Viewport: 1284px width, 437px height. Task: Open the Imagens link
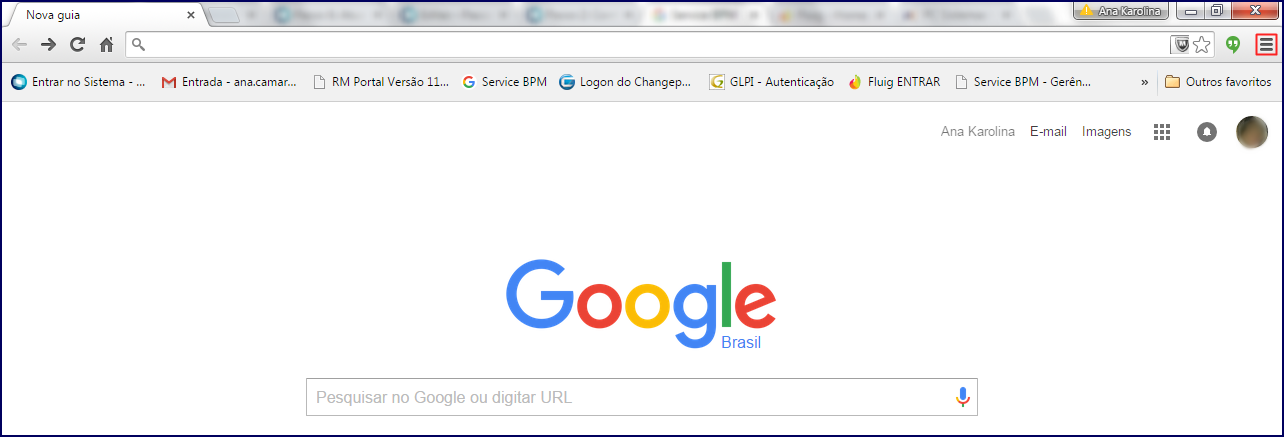pos(1107,131)
